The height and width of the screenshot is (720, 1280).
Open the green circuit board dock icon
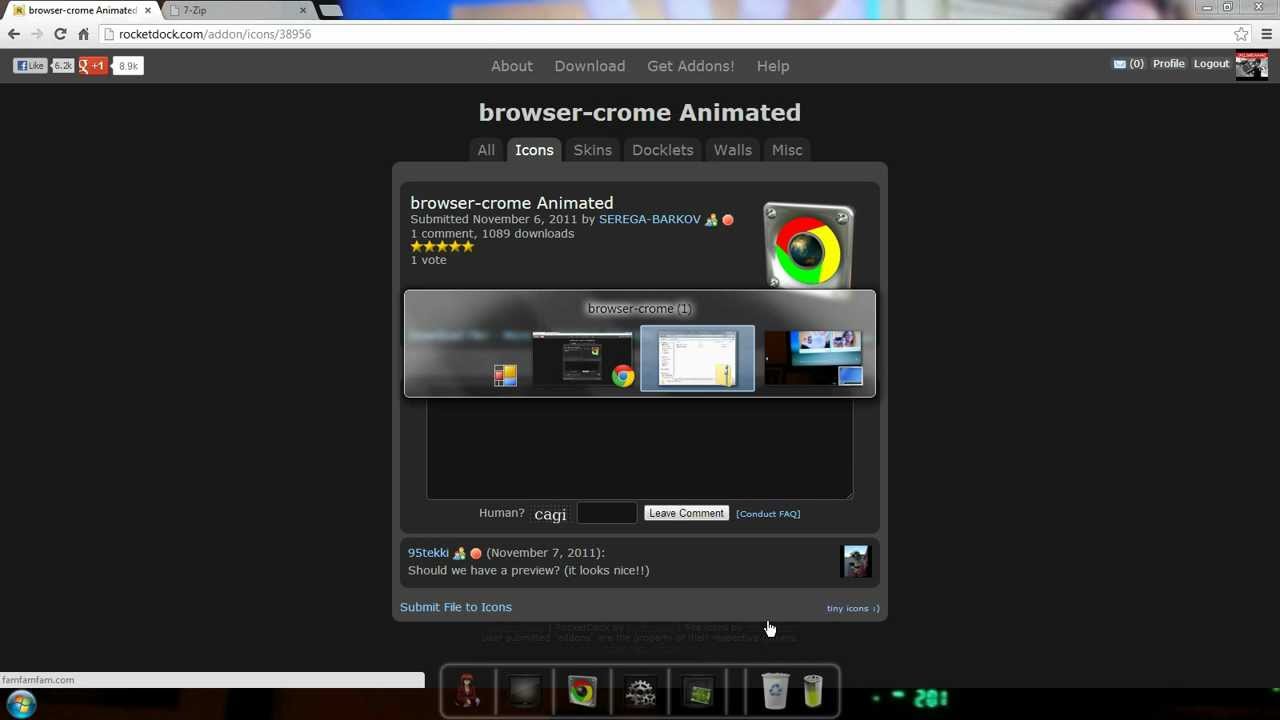click(x=698, y=691)
